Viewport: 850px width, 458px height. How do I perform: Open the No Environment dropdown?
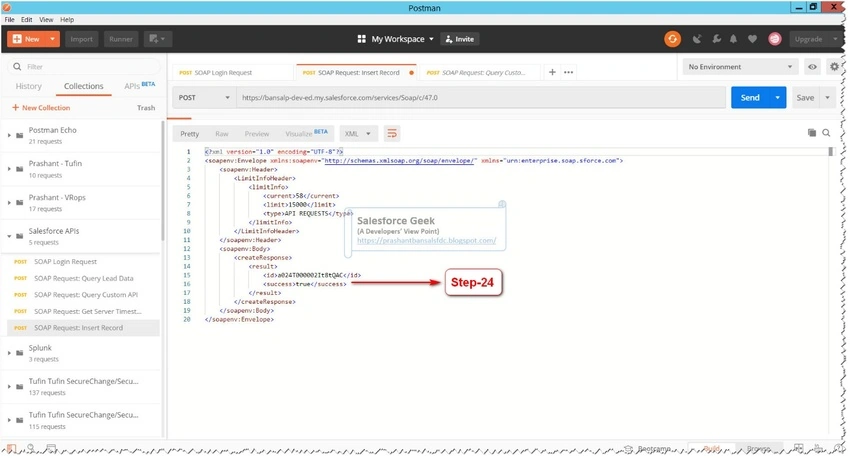tap(740, 67)
